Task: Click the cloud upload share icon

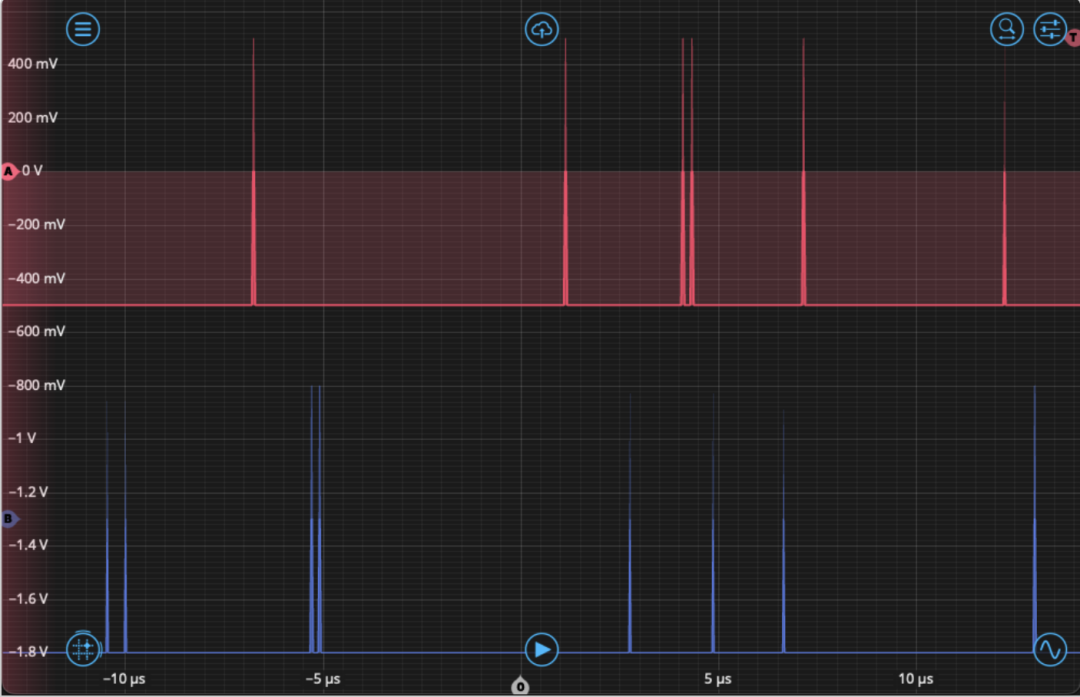Action: (541, 29)
